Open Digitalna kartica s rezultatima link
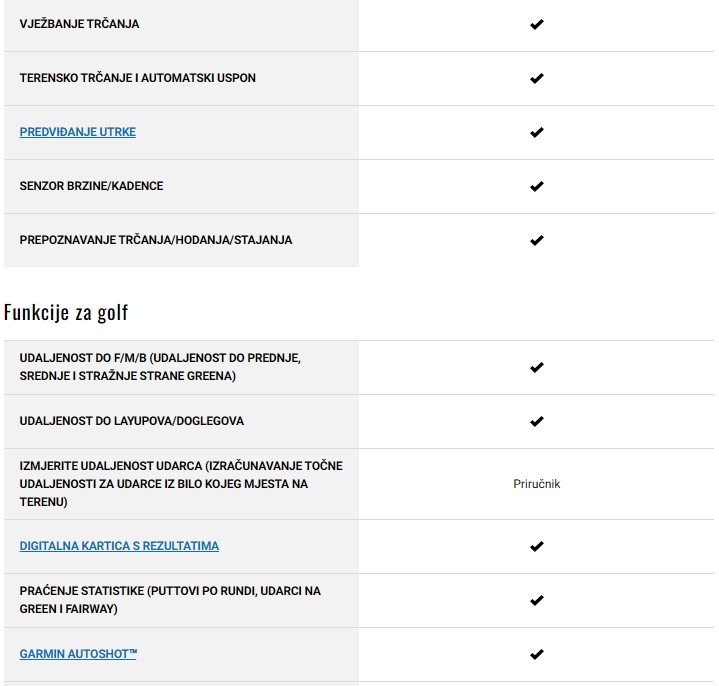This screenshot has width=719, height=686. [x=119, y=546]
